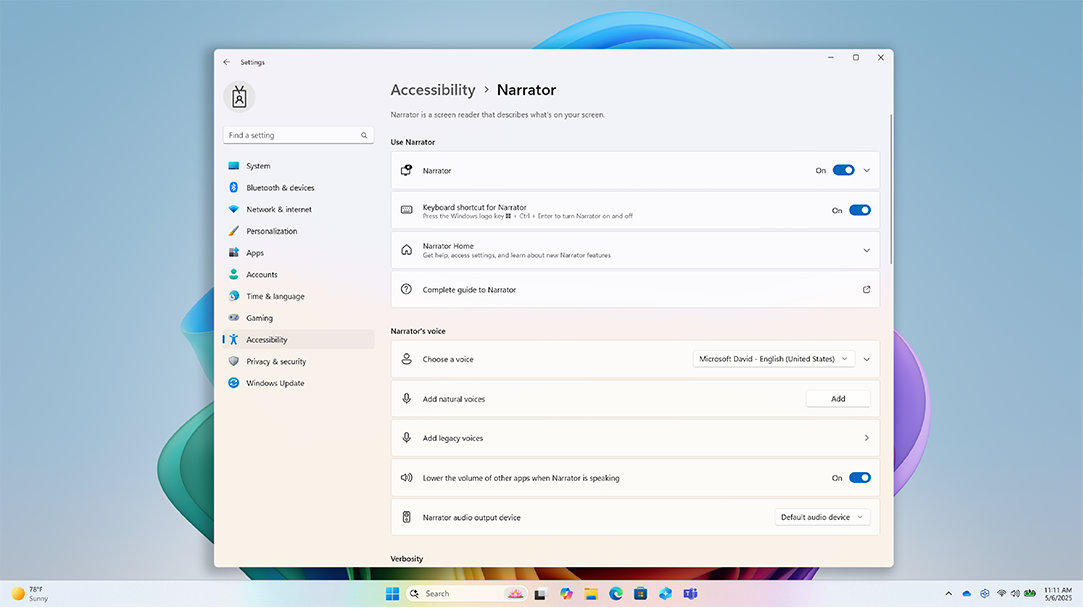Expand the Choose a voice row chevron

tap(867, 359)
